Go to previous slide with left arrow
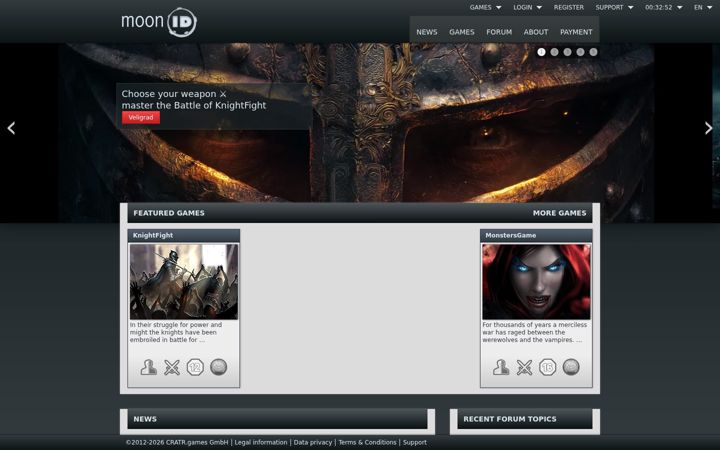The width and height of the screenshot is (720, 450). point(11,128)
